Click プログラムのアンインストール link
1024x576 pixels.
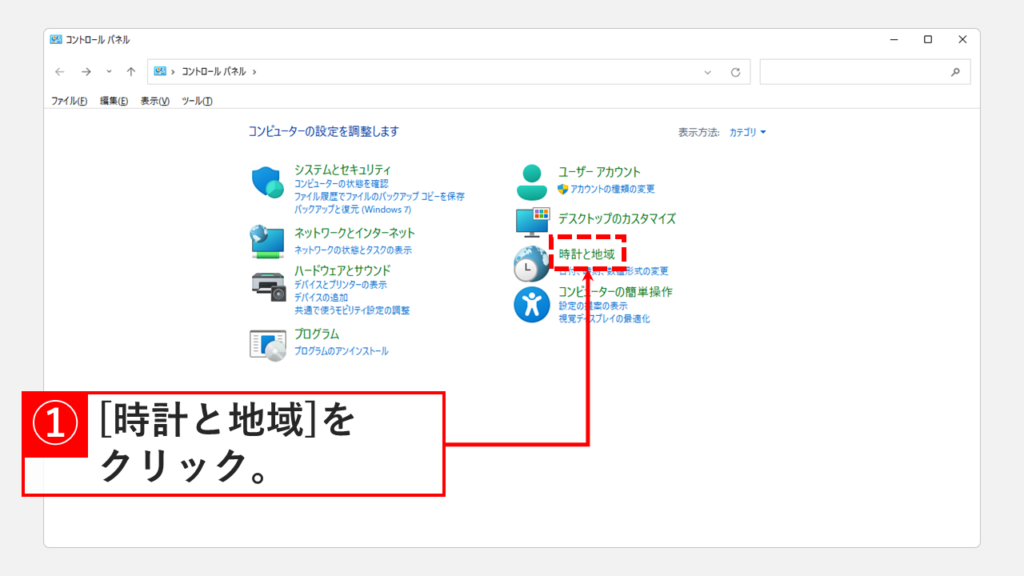pos(341,351)
